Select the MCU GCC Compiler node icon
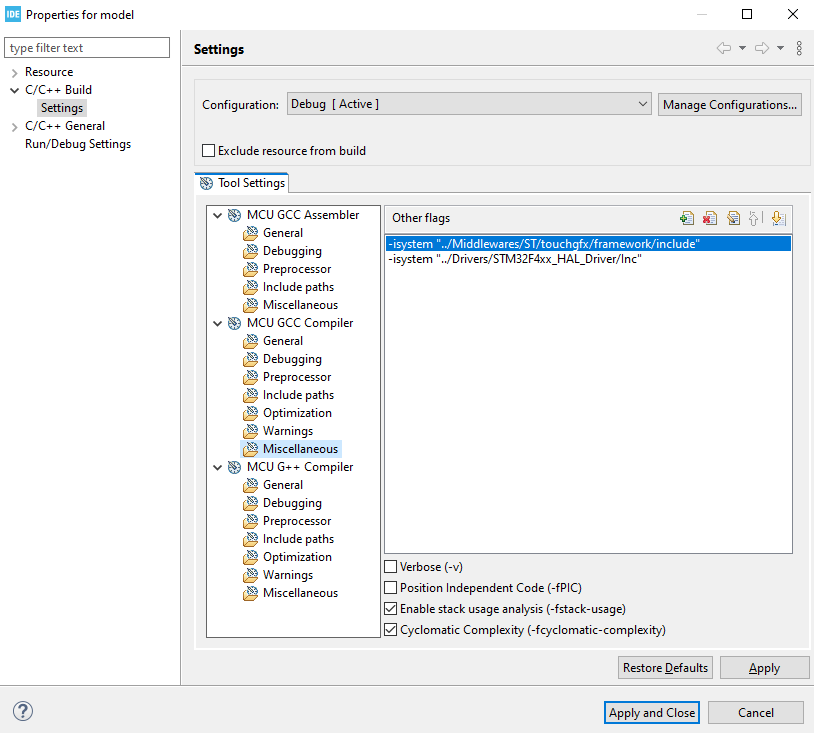The width and height of the screenshot is (814, 733). (234, 322)
